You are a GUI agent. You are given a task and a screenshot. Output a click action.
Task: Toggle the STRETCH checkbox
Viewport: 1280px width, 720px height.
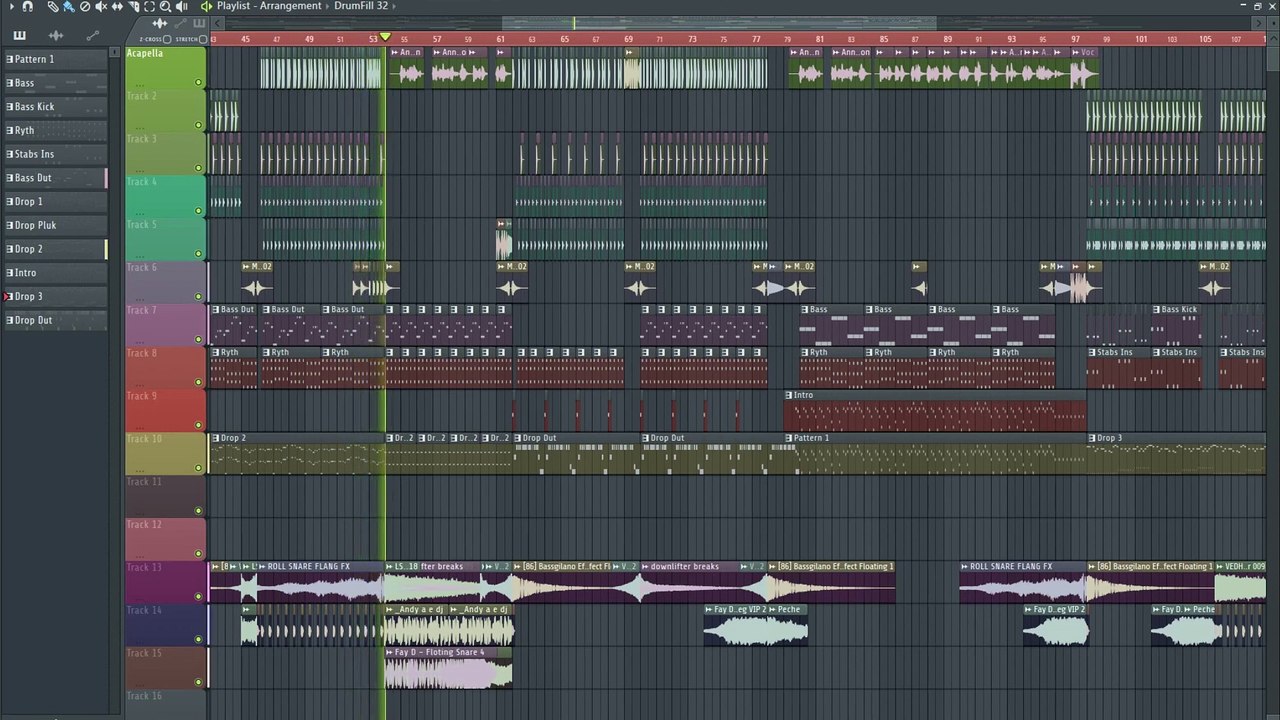pyautogui.click(x=203, y=39)
